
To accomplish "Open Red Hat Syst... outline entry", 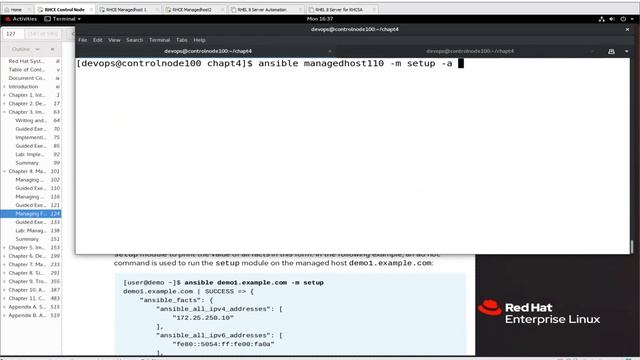I will [26, 61].
